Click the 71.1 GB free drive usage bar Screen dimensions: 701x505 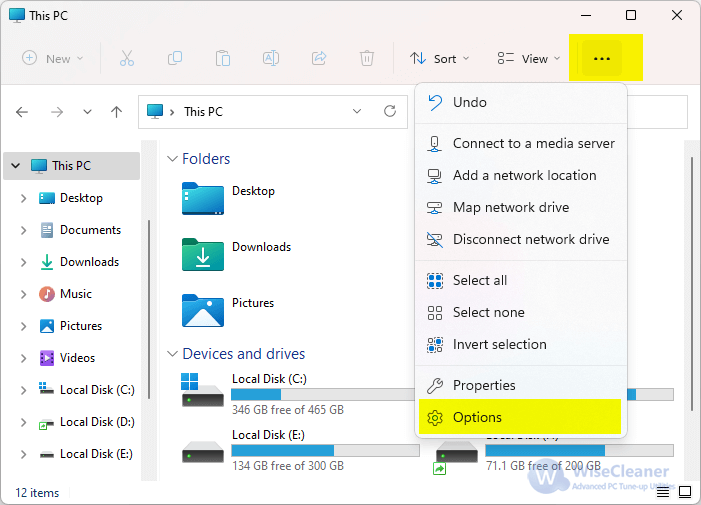[x=579, y=450]
